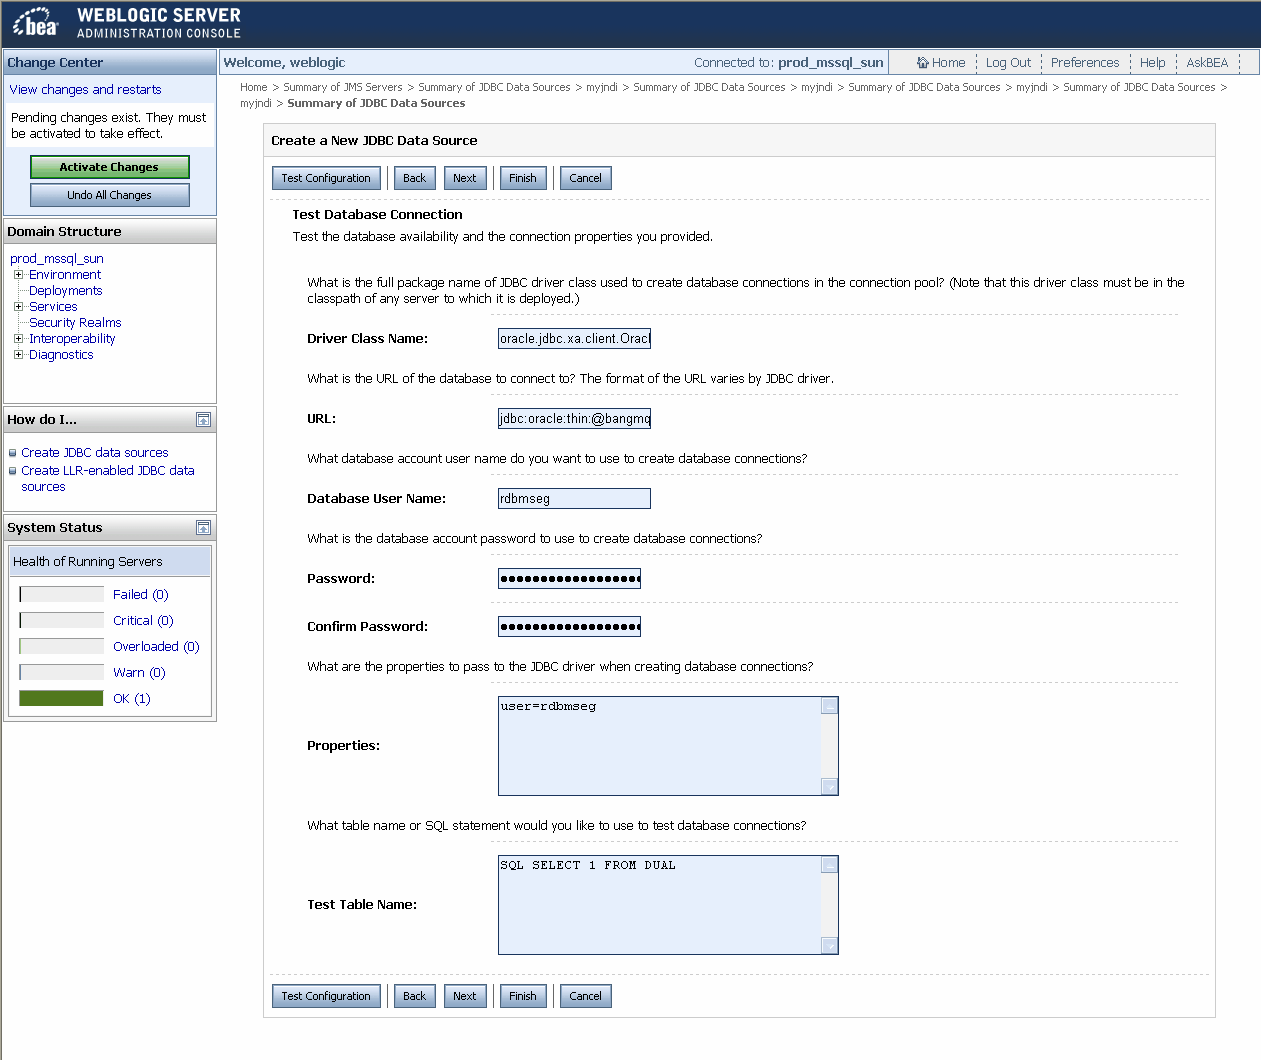Image resolution: width=1261 pixels, height=1060 pixels.
Task: Focus the Confirm Password field
Action: tap(569, 627)
